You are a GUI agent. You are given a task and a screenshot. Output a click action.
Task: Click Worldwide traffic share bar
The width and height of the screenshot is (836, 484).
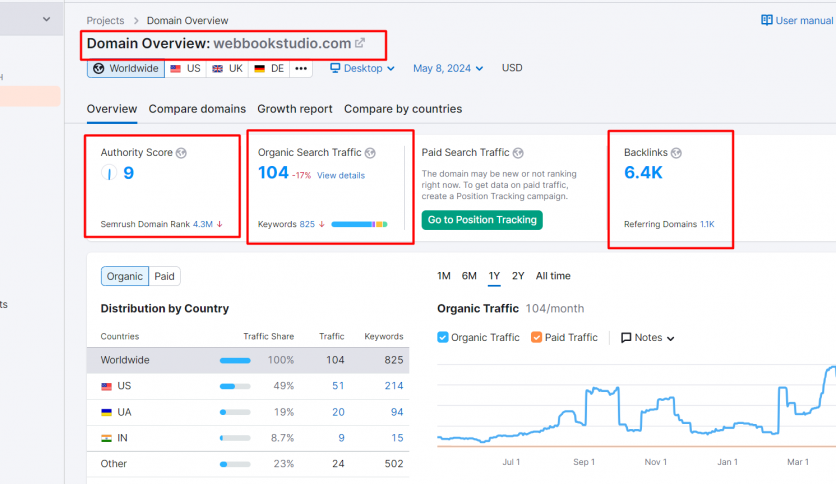(235, 361)
